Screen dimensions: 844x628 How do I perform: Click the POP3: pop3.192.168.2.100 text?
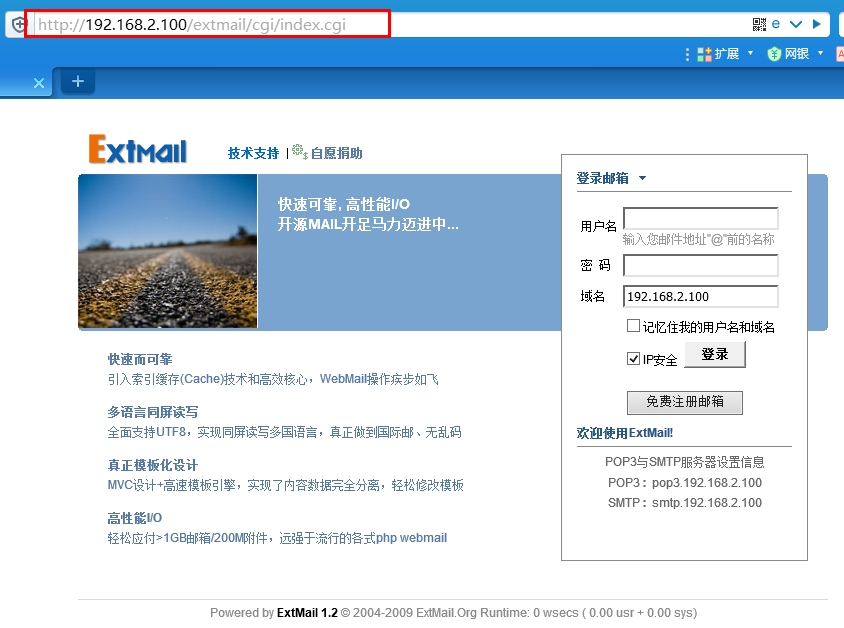click(x=685, y=483)
